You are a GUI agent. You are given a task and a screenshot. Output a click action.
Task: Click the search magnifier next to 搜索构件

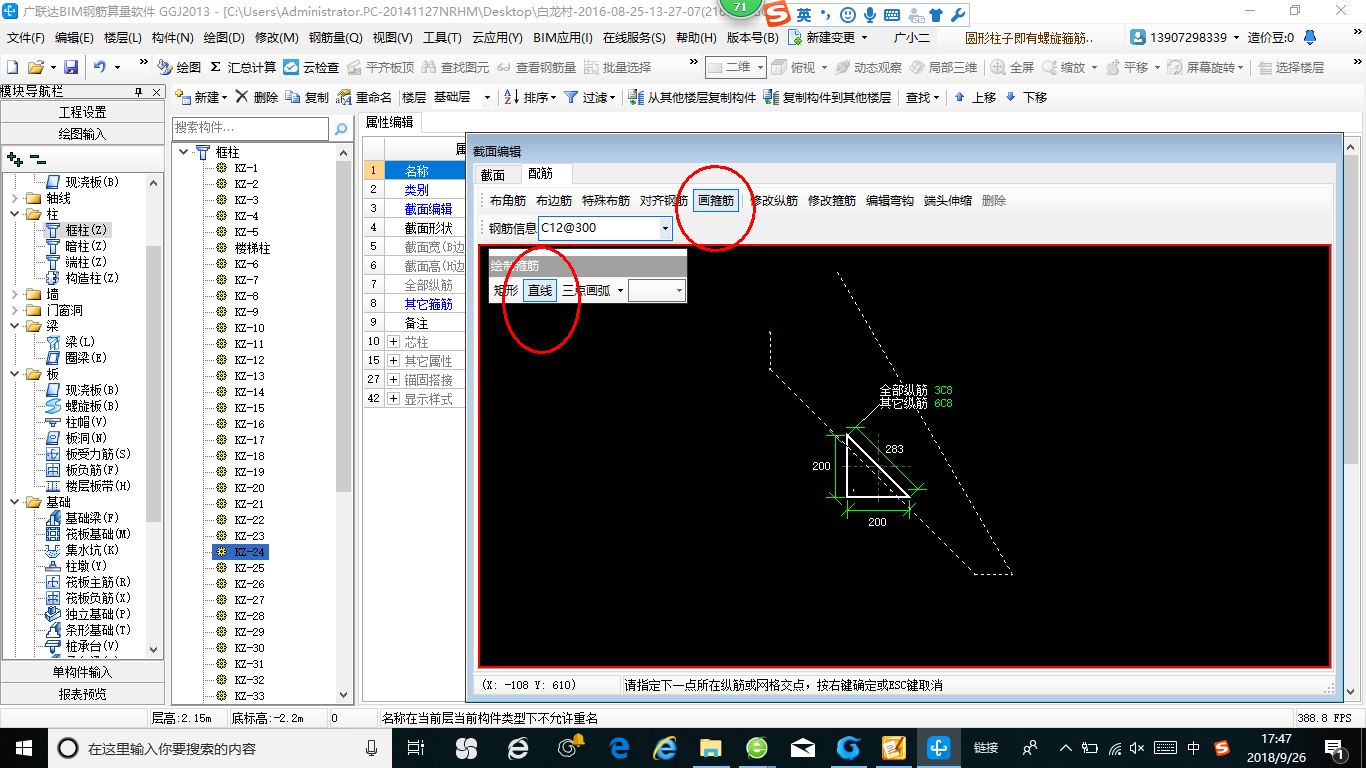(341, 128)
